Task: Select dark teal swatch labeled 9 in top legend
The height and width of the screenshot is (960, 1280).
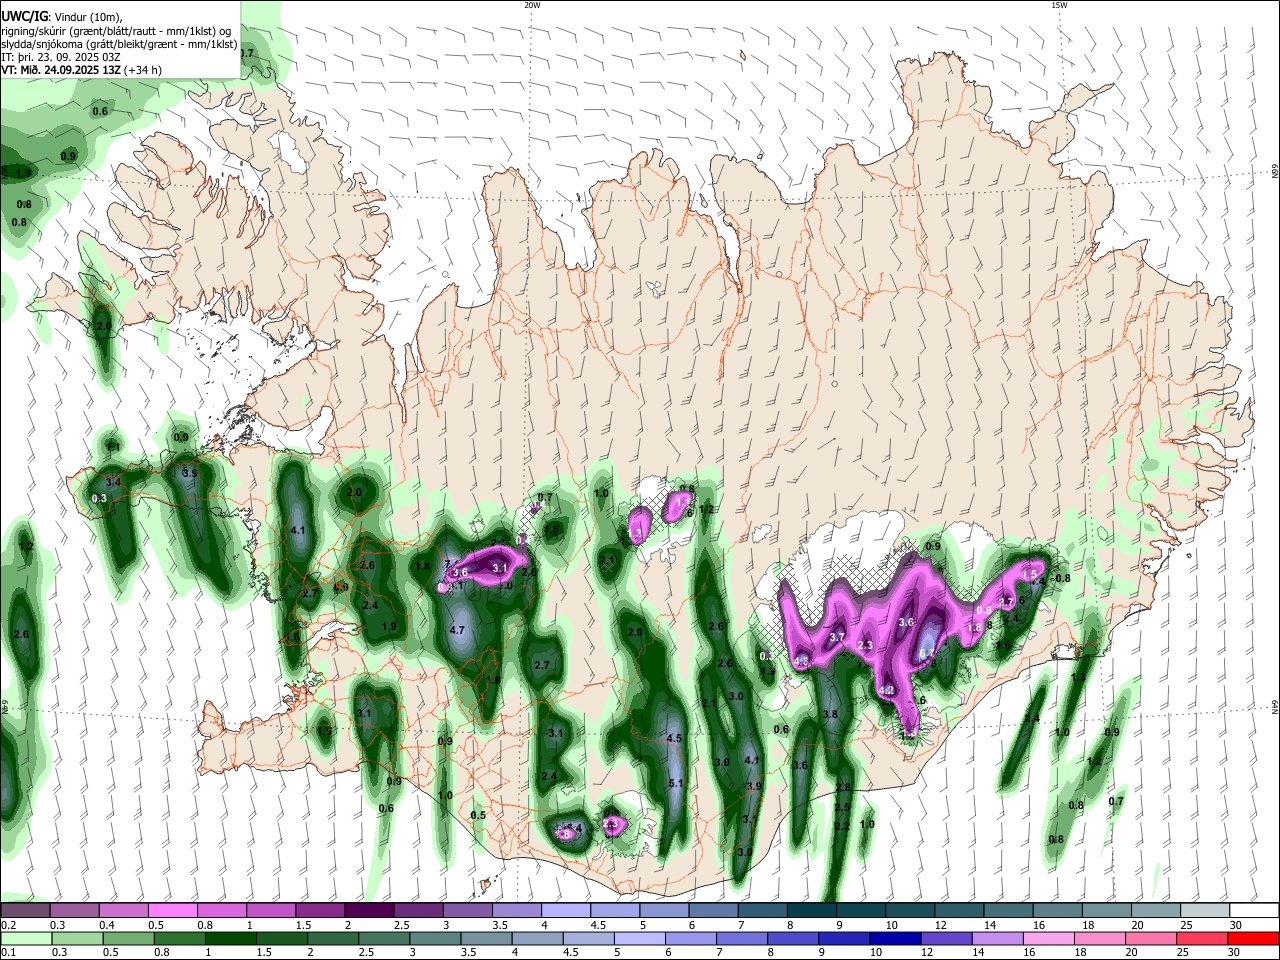Action: [x=862, y=910]
